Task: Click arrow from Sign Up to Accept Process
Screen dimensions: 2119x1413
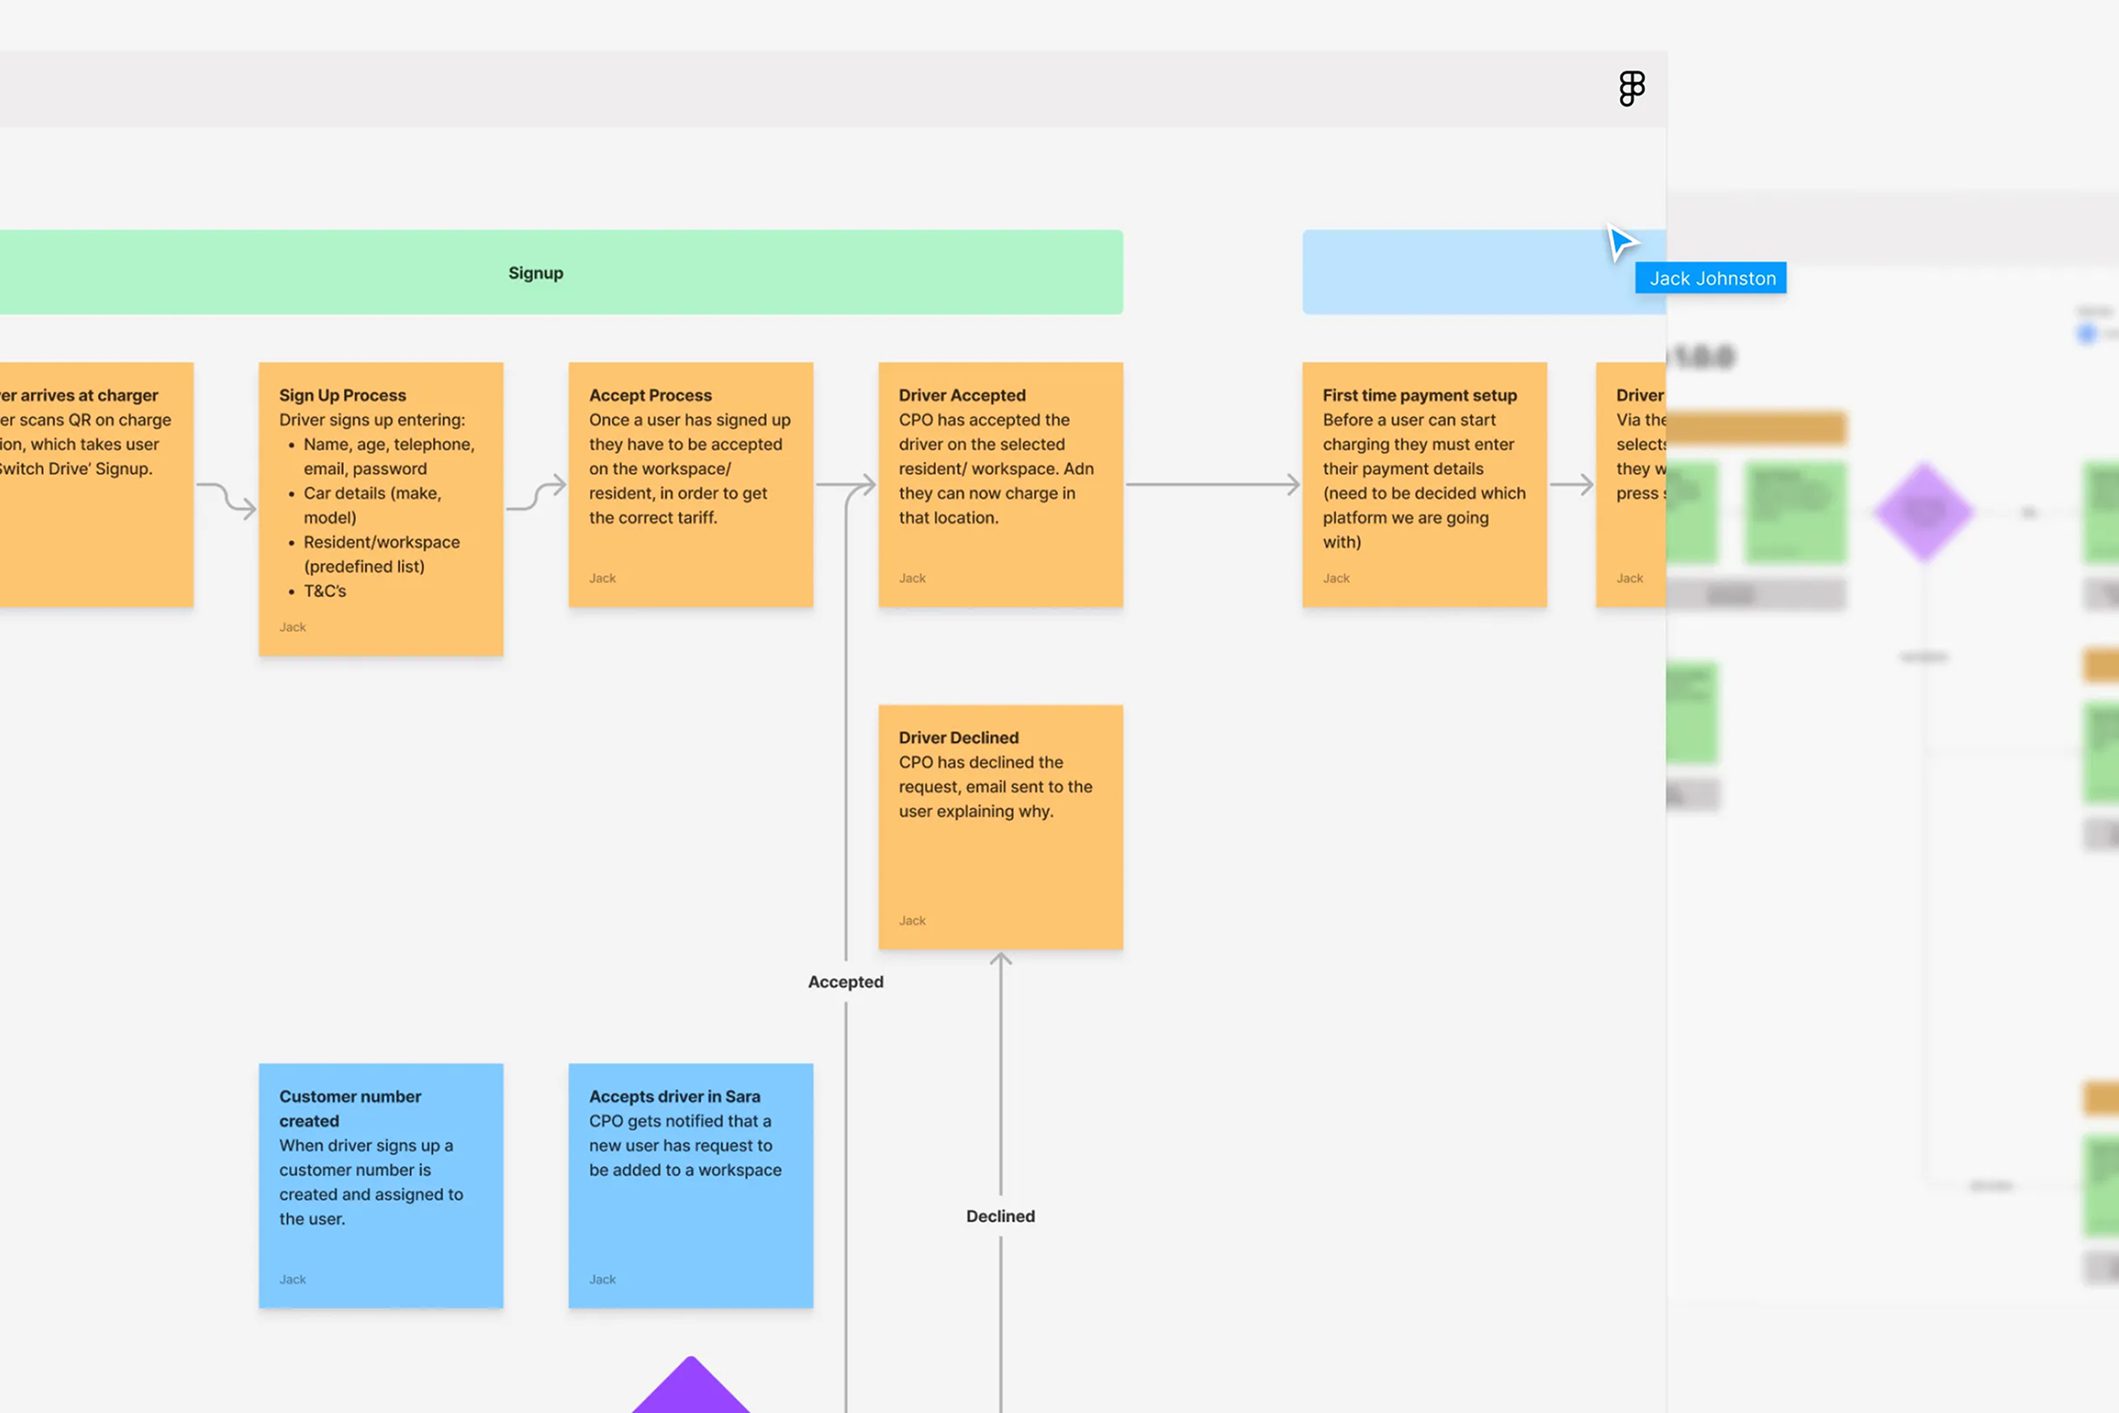Action: 537,495
